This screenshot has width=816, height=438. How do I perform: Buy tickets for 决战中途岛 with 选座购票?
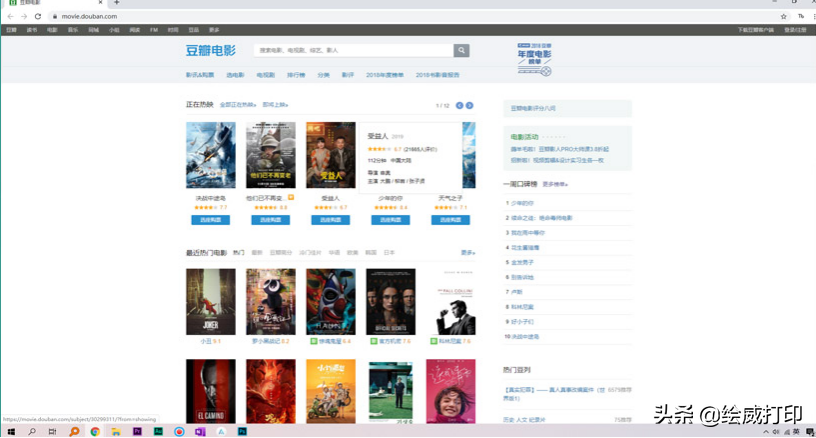pos(211,220)
